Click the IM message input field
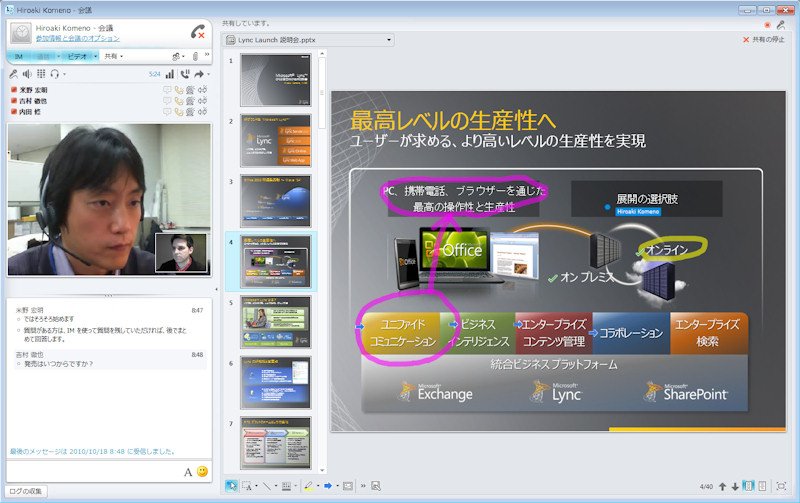This screenshot has width=800, height=503. coord(94,471)
